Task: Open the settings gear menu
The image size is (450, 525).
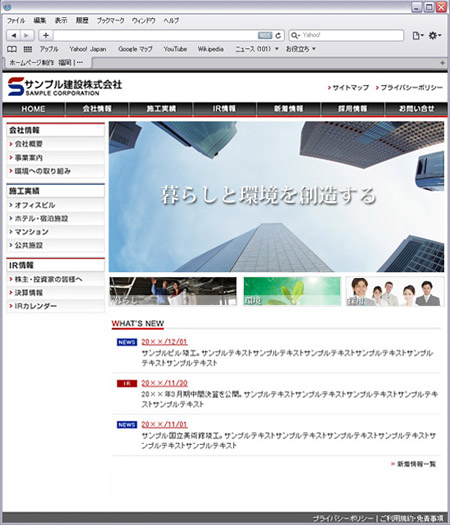Action: coord(435,35)
